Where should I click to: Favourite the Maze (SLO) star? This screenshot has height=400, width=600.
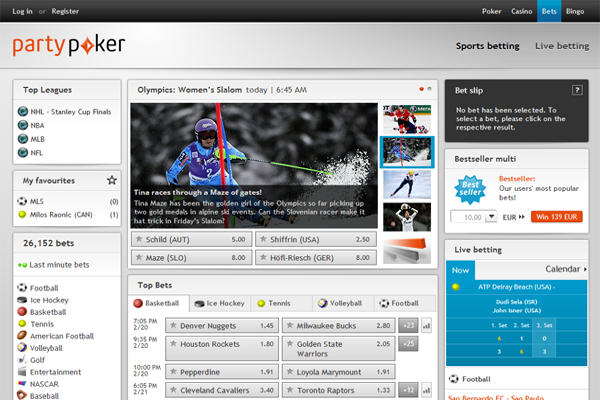click(139, 257)
